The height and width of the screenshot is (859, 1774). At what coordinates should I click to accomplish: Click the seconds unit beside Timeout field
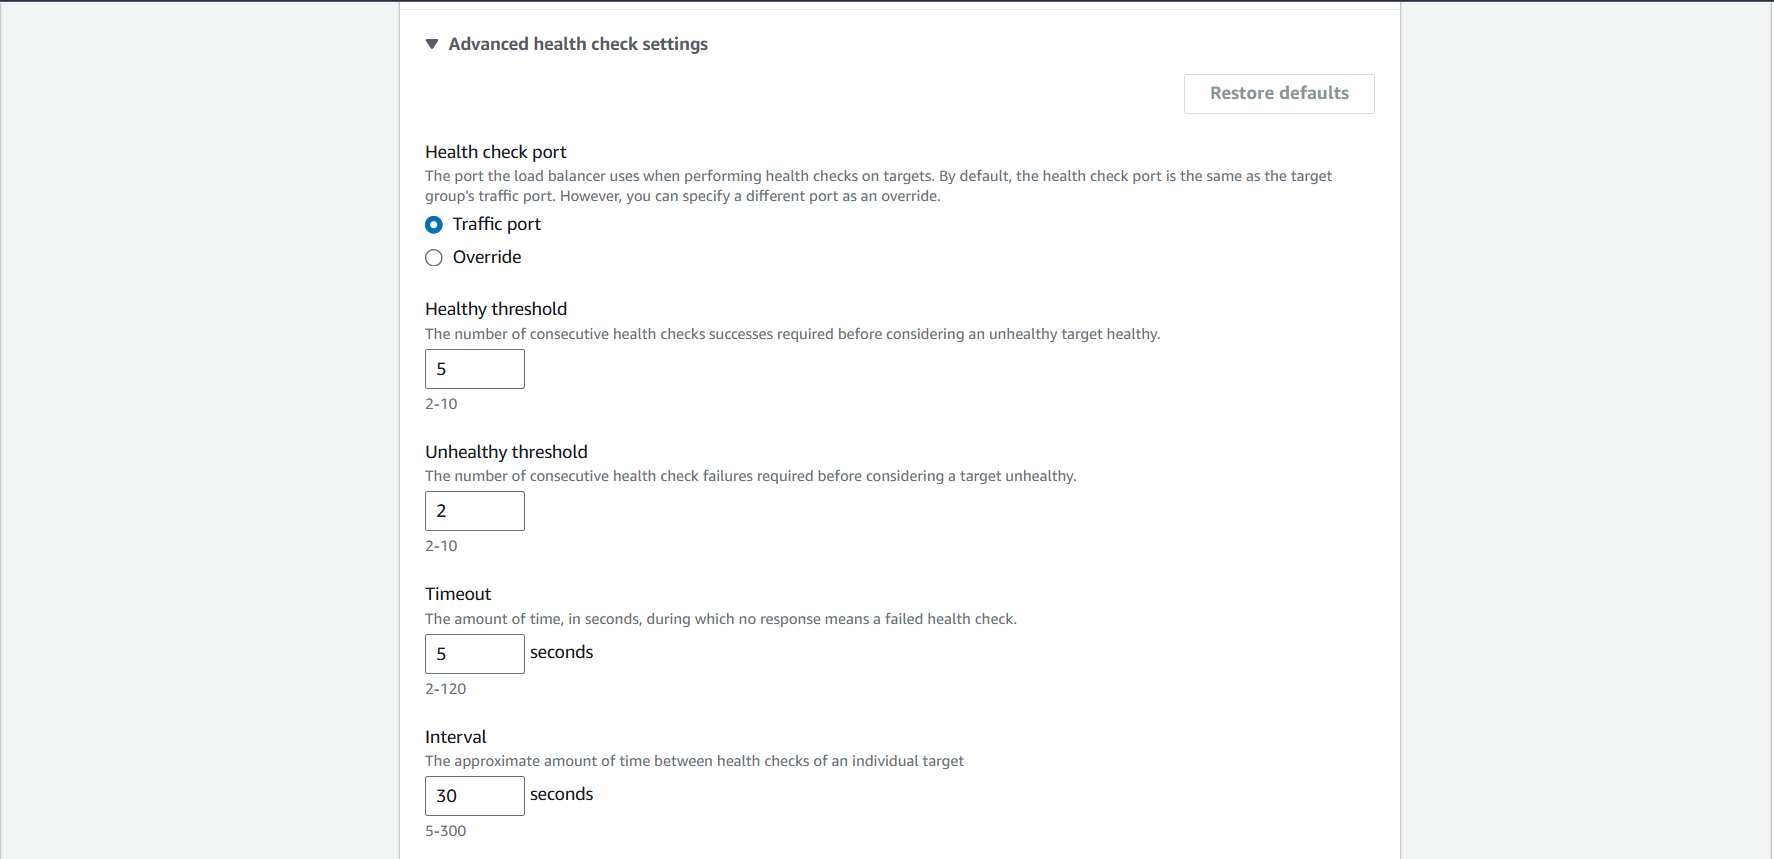coord(561,652)
